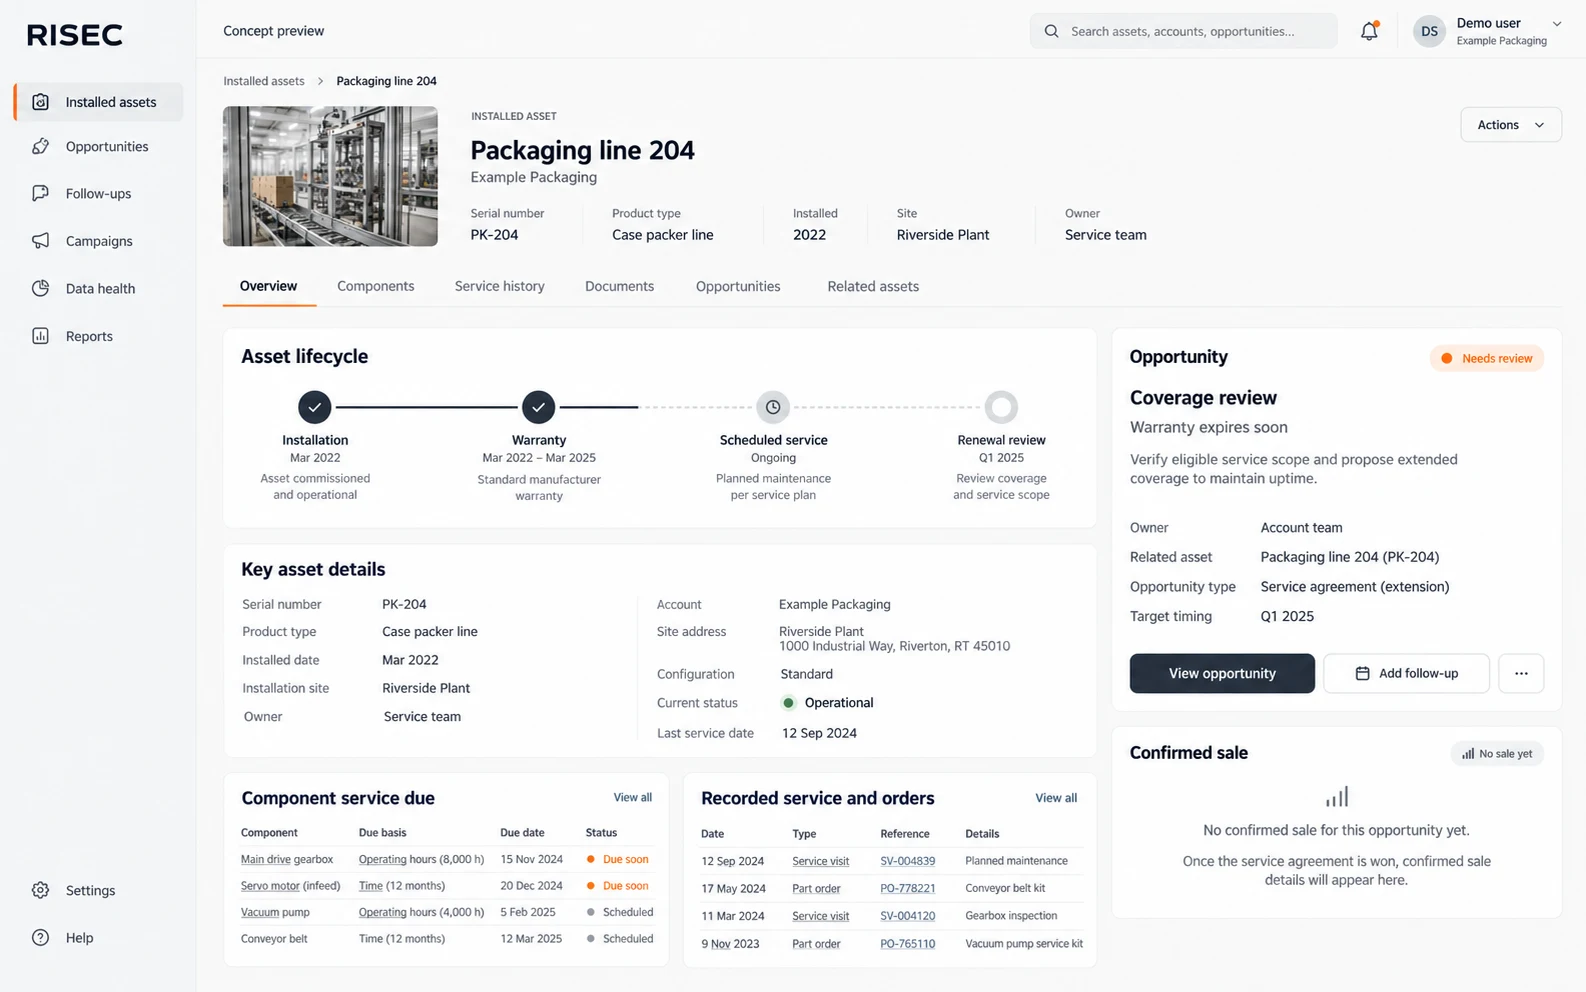Switch to the Related assets tab

(x=873, y=286)
